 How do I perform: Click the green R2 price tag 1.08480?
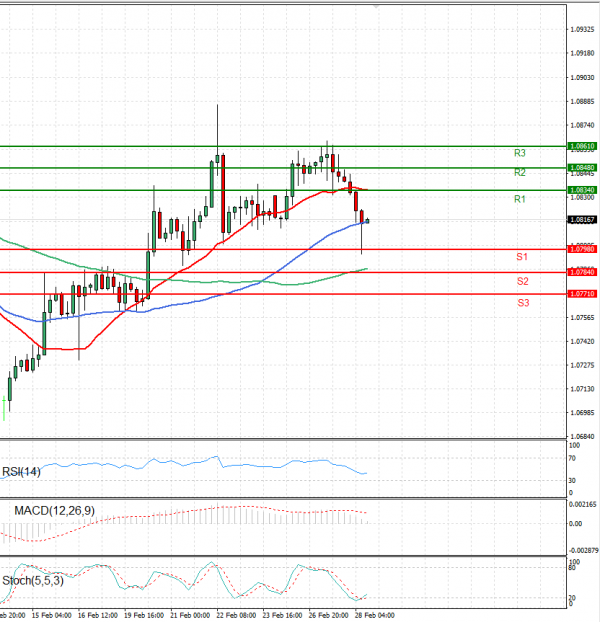pyautogui.click(x=582, y=168)
